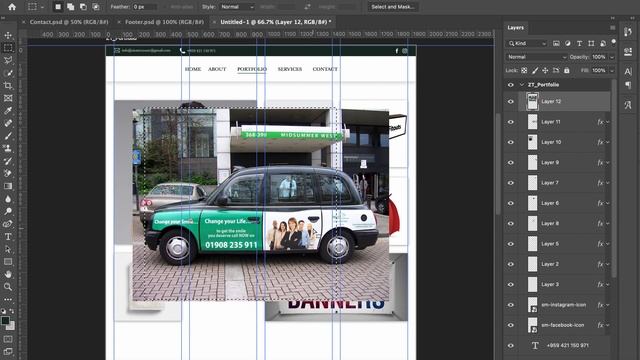Filter layers by adjustment type
640x360 pixels.
(x=568, y=43)
